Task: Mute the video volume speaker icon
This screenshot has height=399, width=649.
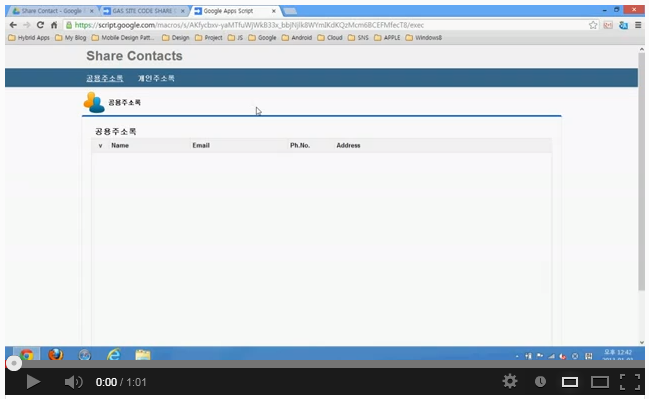Action: [x=74, y=382]
